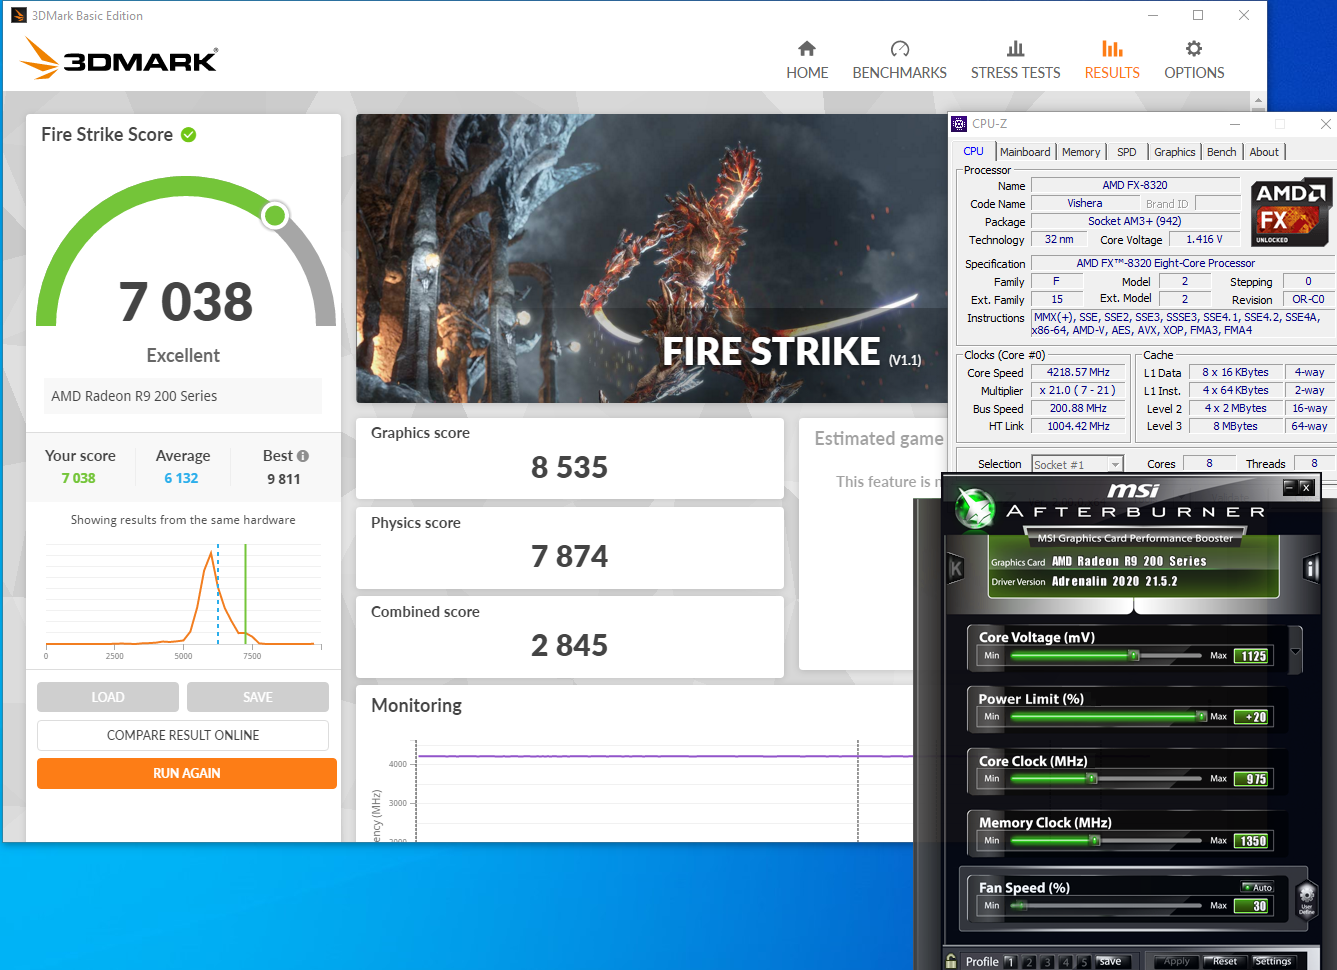Click the CPU-Z title bar app icon
Image resolution: width=1337 pixels, height=970 pixels.
(x=960, y=124)
